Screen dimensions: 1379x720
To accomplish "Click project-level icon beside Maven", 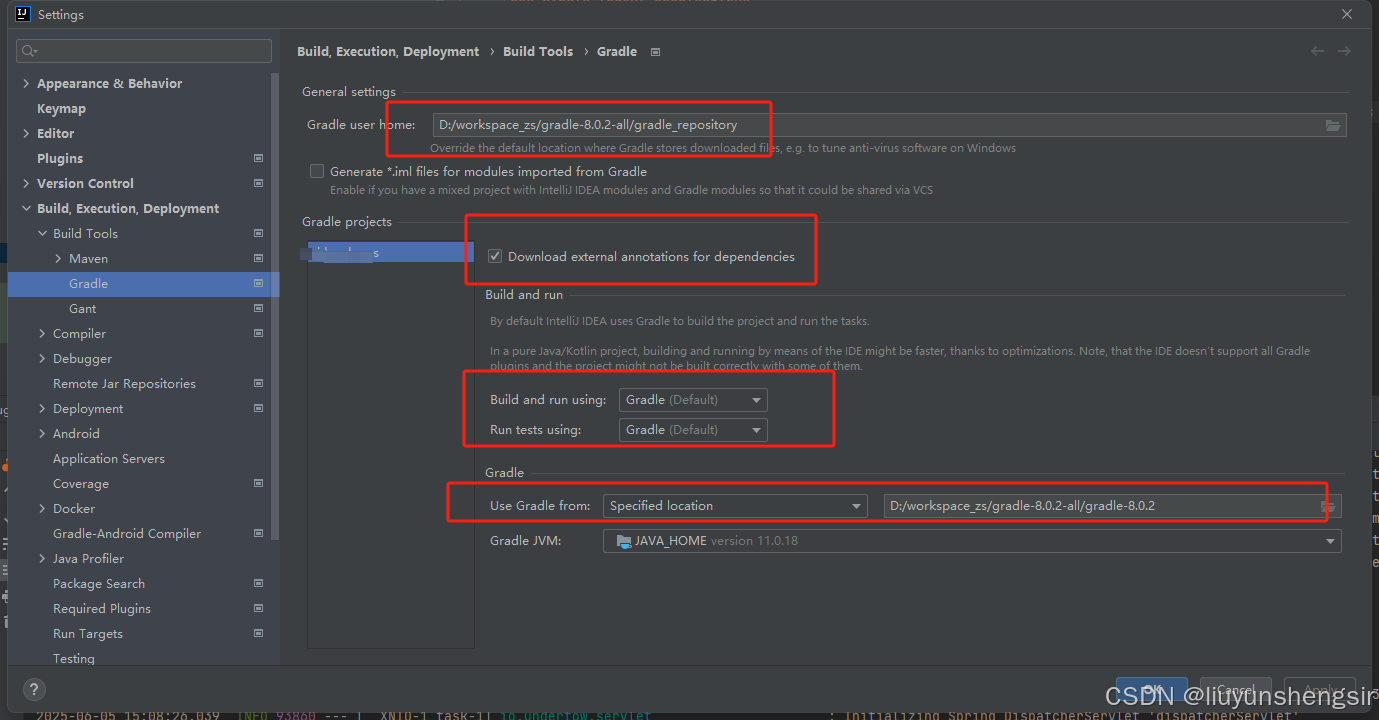I will tap(258, 258).
